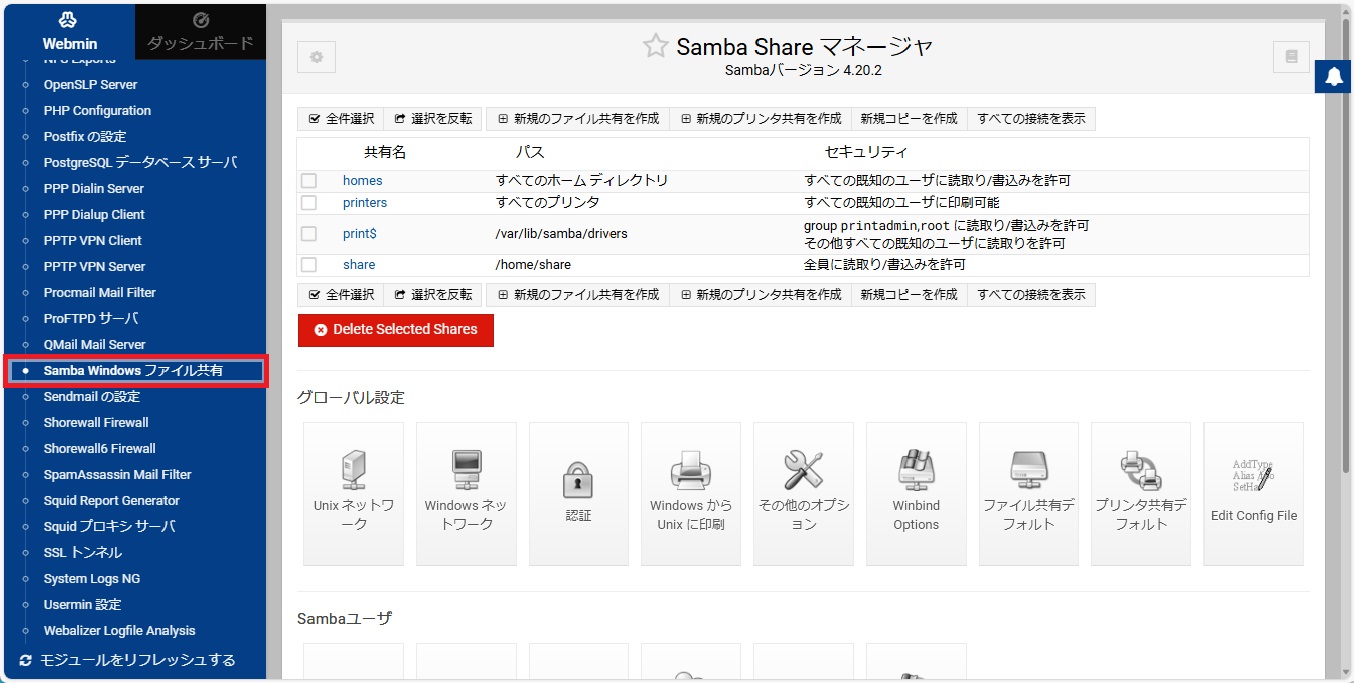This screenshot has height=683, width=1354.
Task: Tick the checkbox for share row
Action: tap(309, 265)
